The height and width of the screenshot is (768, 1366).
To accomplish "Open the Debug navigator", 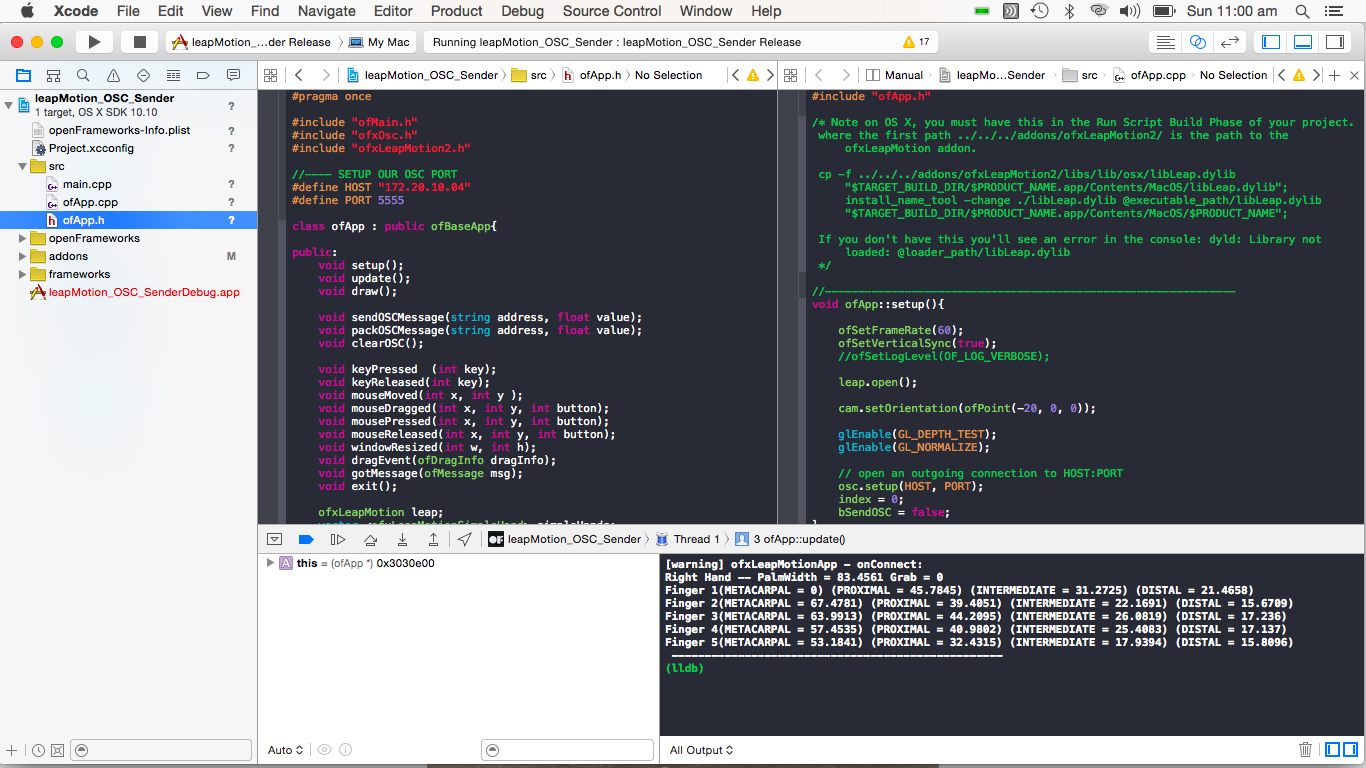I will pyautogui.click(x=173, y=75).
